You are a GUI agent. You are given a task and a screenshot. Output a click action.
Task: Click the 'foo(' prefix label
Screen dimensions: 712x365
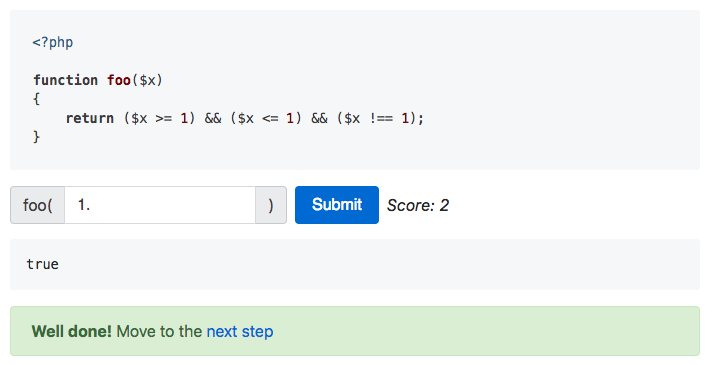(38, 205)
